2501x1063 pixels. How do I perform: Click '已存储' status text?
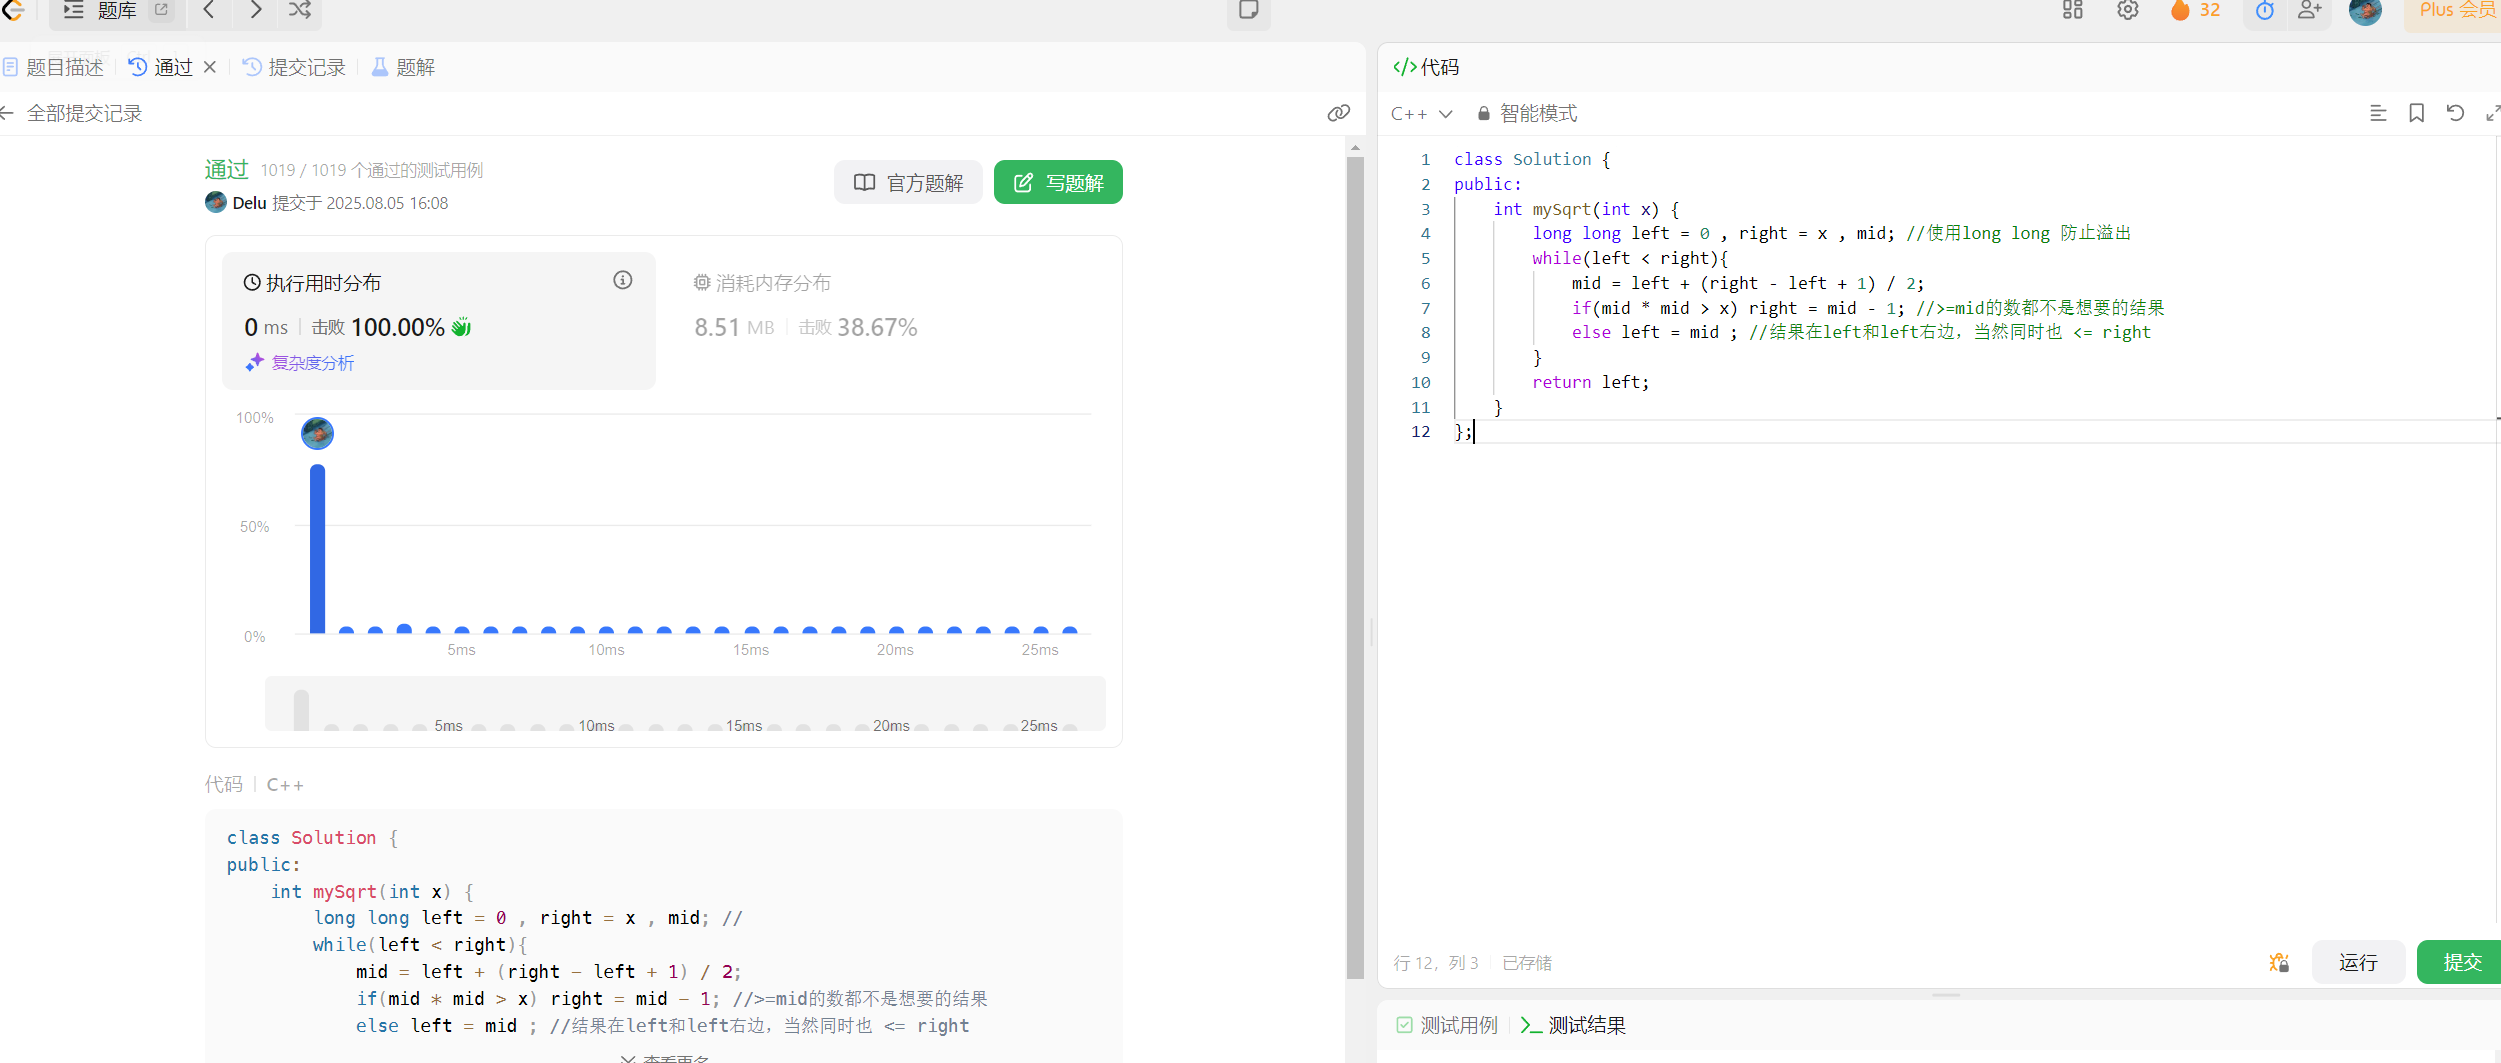[1527, 963]
